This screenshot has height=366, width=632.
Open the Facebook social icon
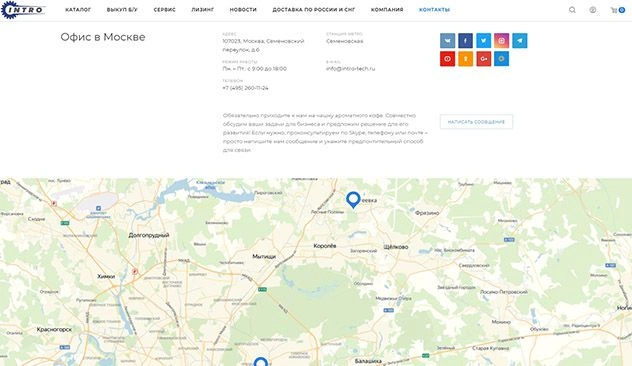(x=466, y=41)
